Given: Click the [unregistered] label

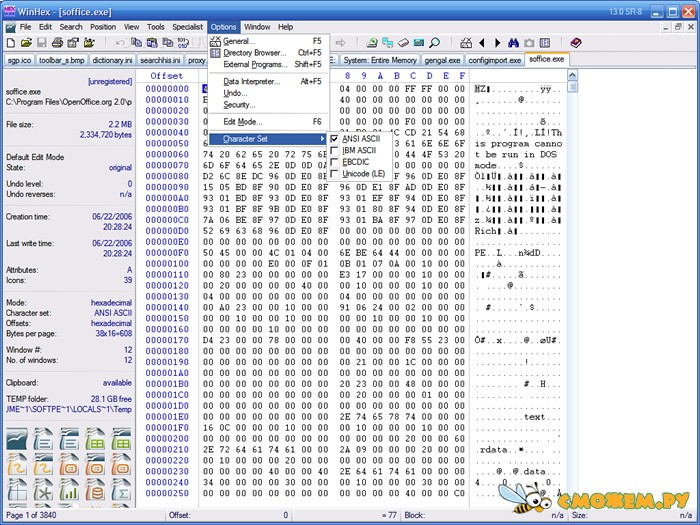Looking at the screenshot, I should click(110, 82).
